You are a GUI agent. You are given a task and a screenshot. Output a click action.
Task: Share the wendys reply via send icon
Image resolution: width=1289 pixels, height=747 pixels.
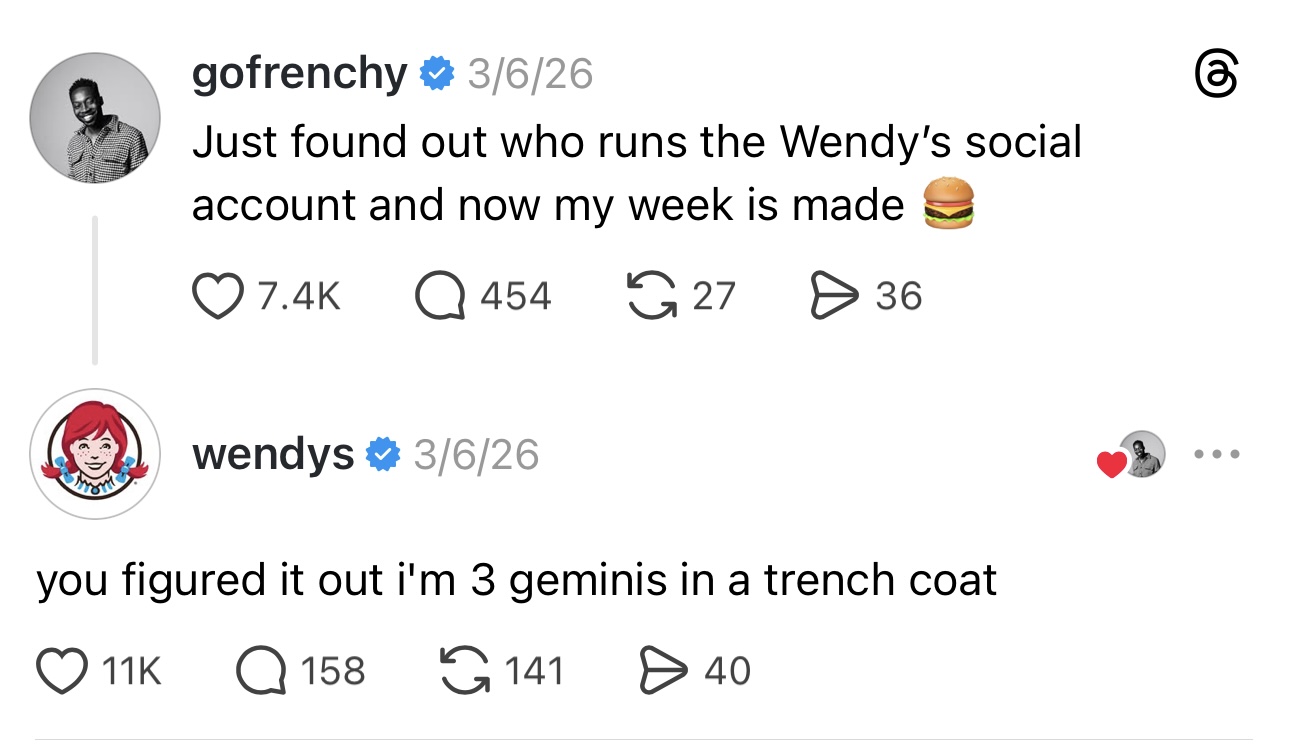click(x=660, y=670)
